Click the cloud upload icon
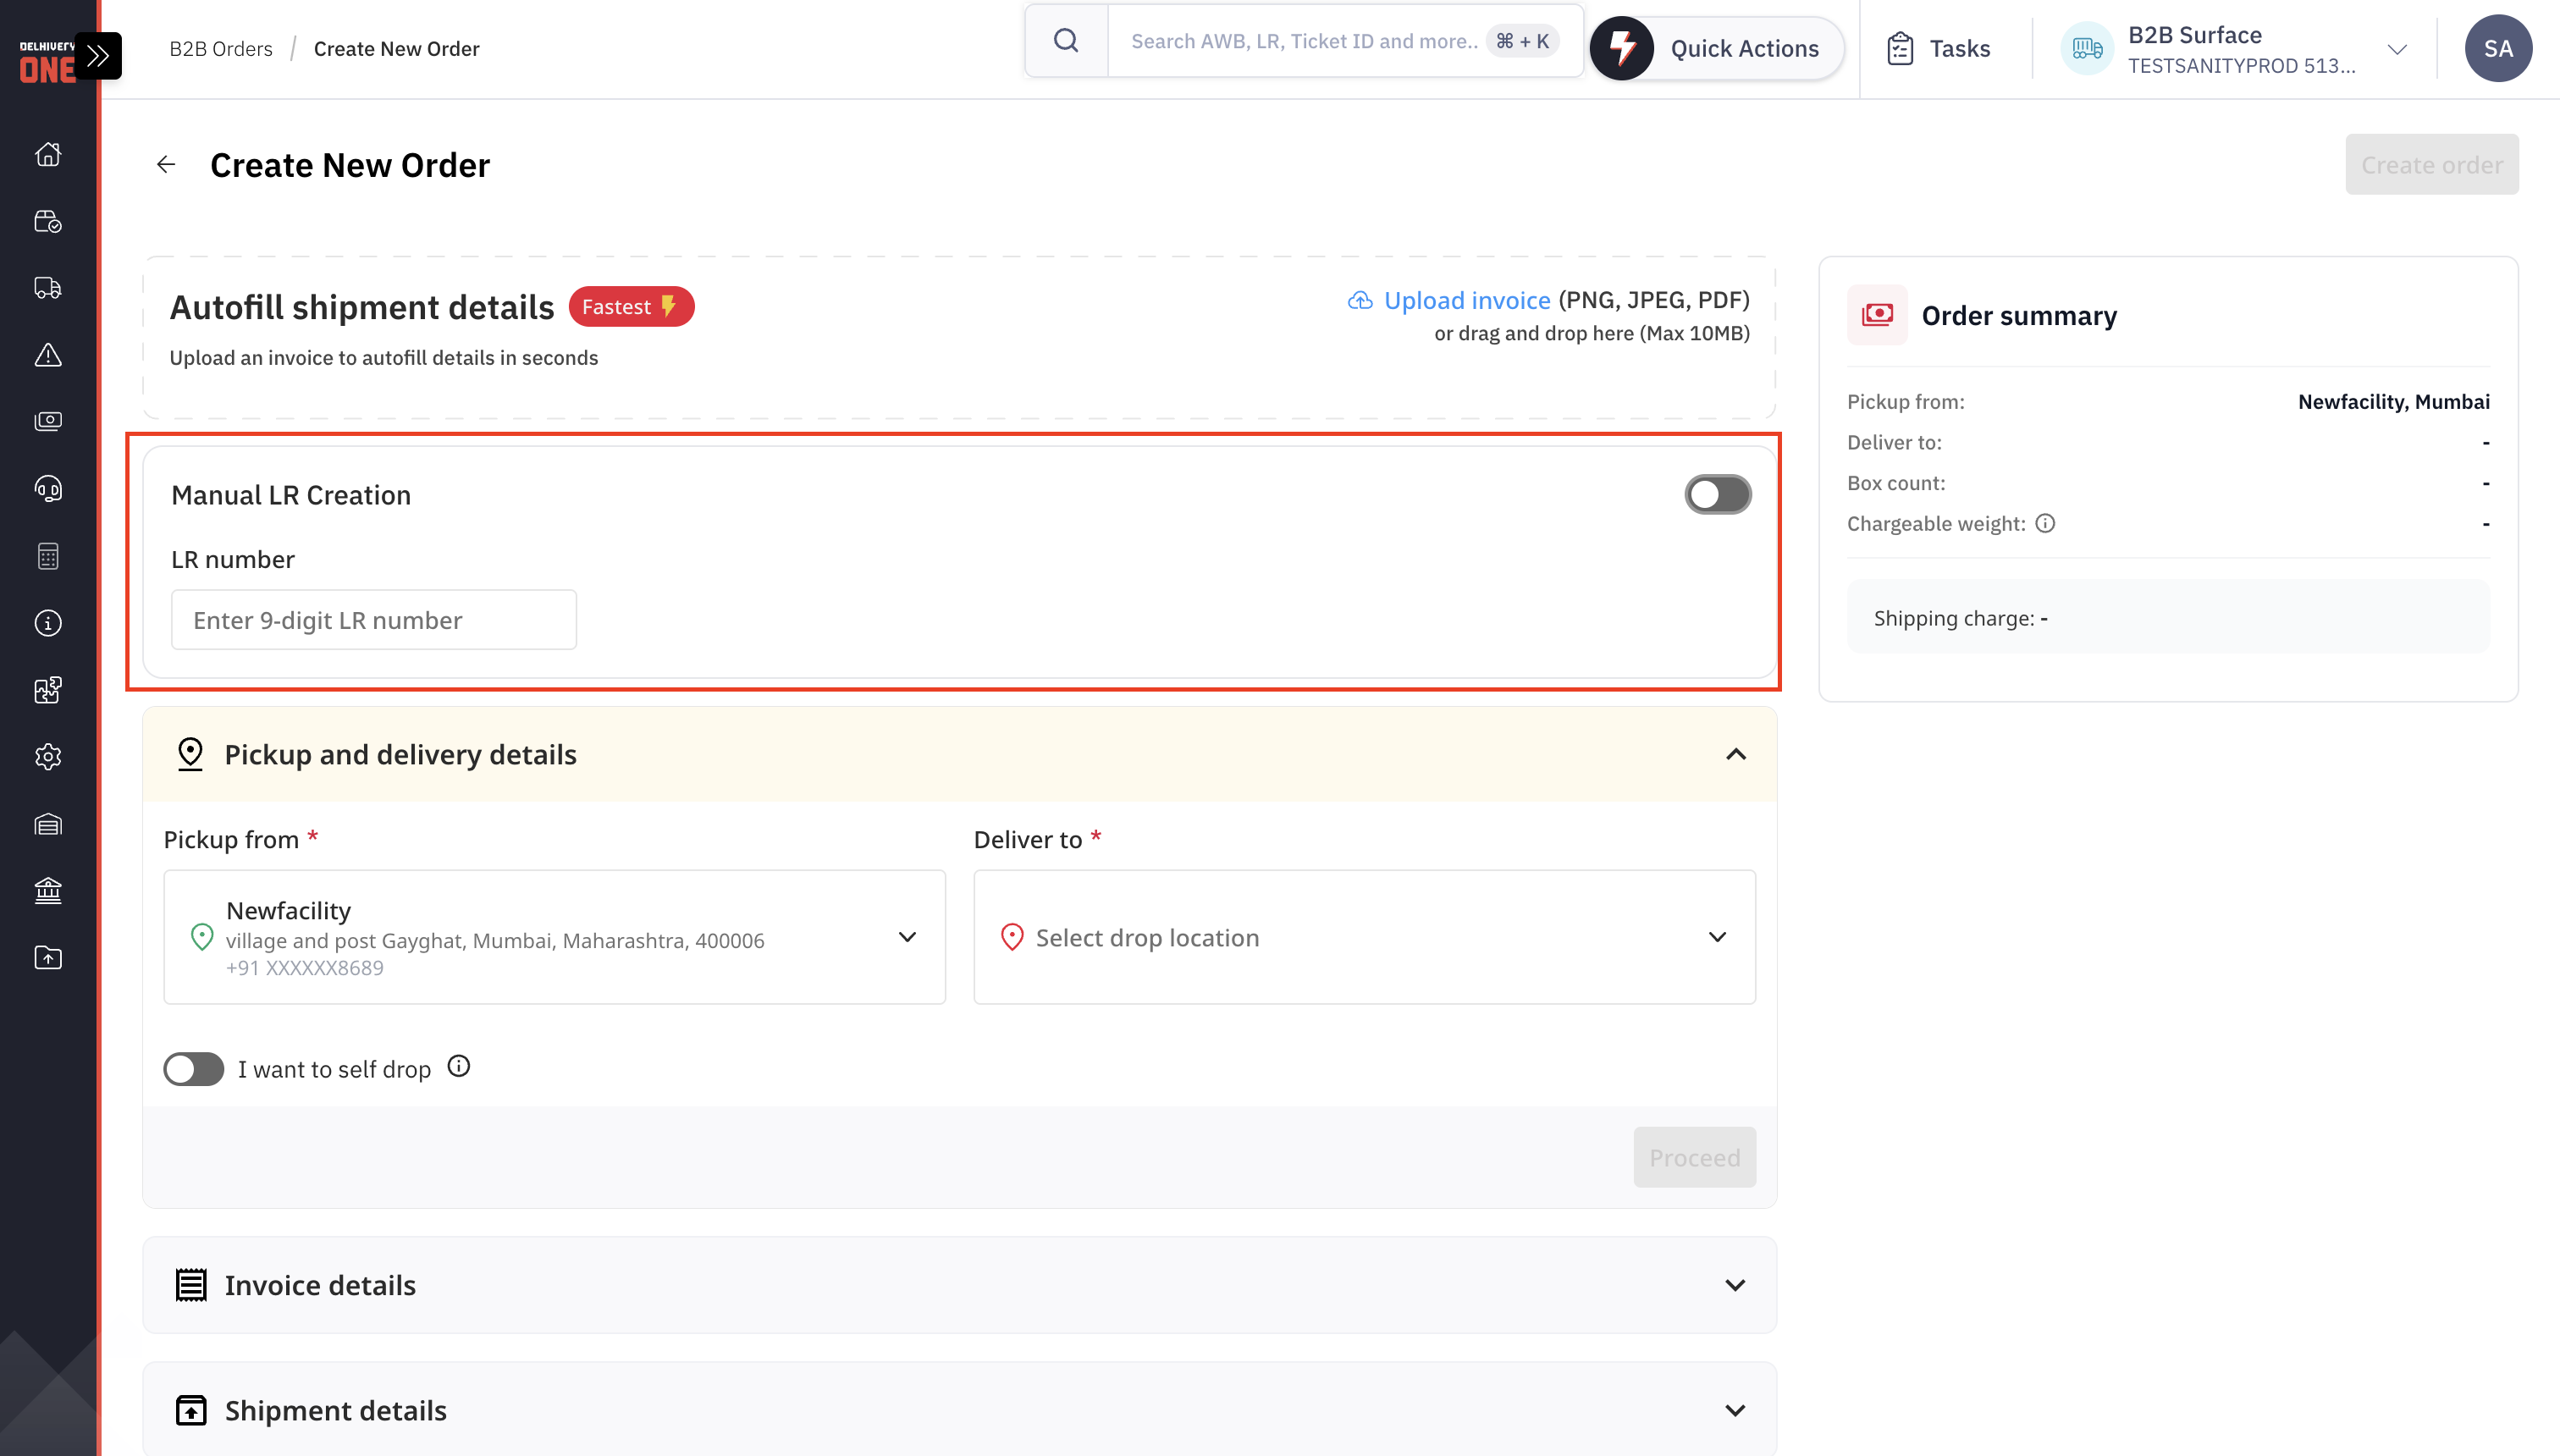This screenshot has height=1456, width=2560. pos(1360,300)
